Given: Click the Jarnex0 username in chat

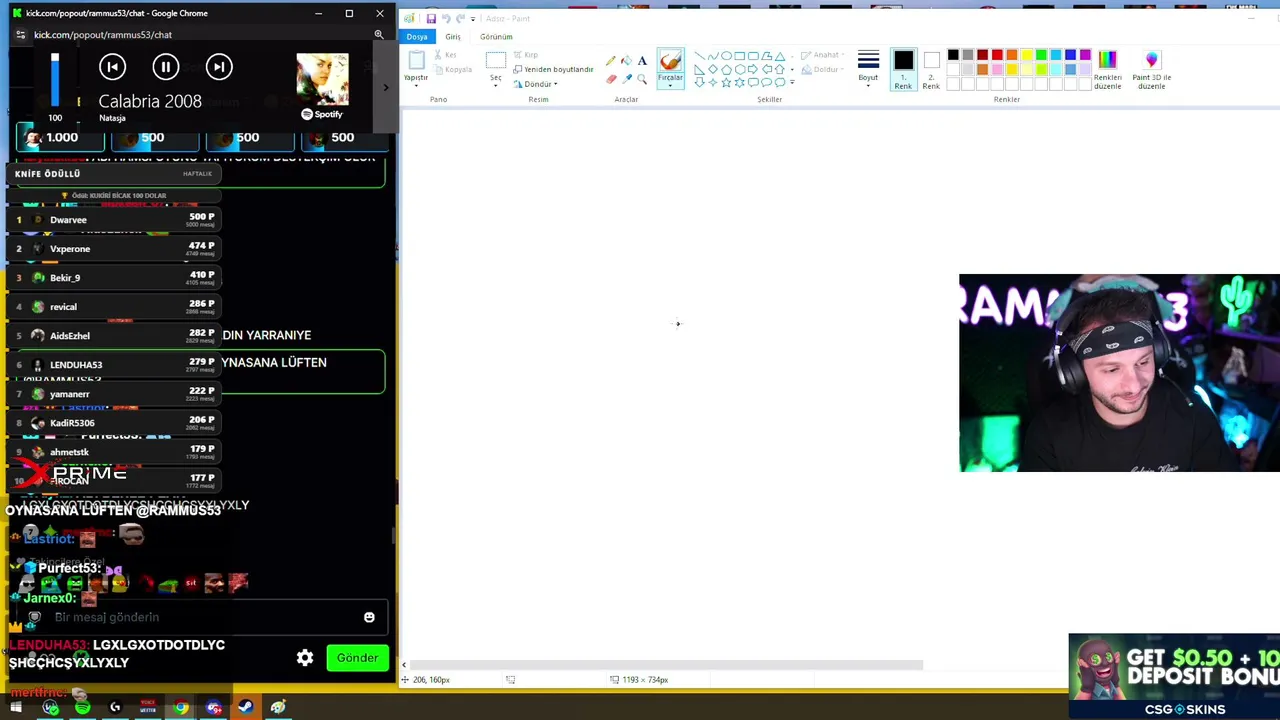Looking at the screenshot, I should pyautogui.click(x=50, y=598).
